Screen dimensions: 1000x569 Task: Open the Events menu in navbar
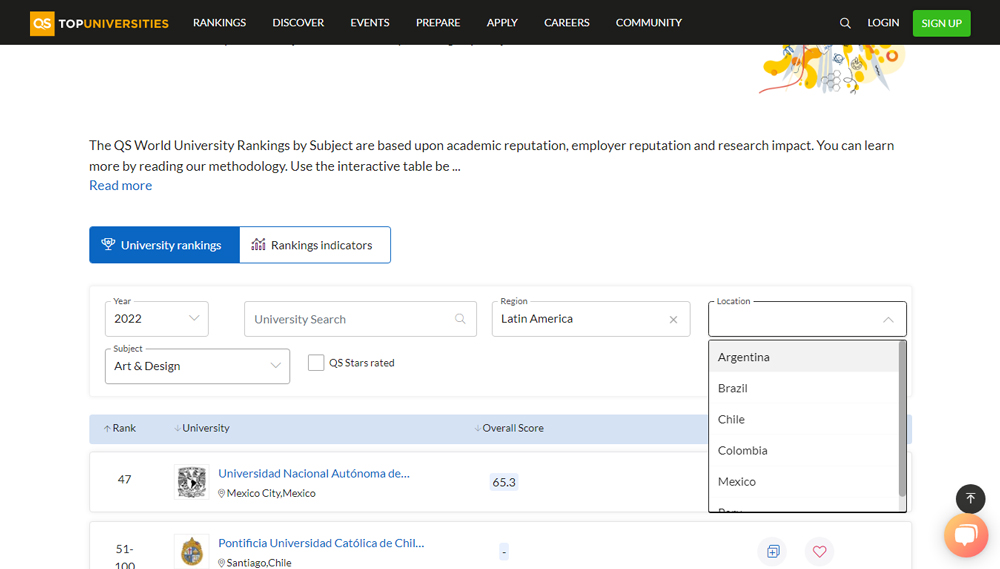point(370,22)
